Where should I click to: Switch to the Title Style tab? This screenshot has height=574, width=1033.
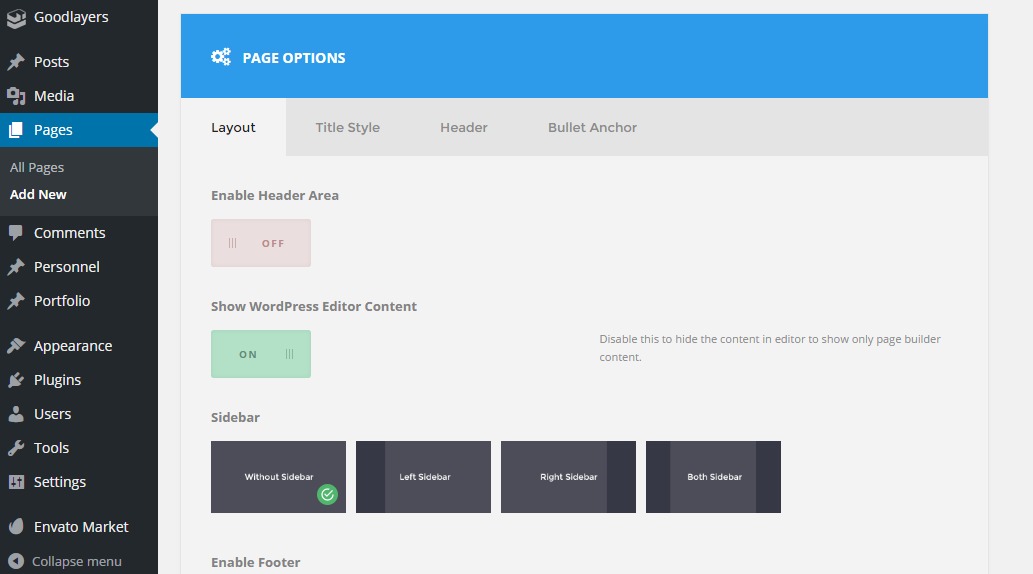click(347, 127)
